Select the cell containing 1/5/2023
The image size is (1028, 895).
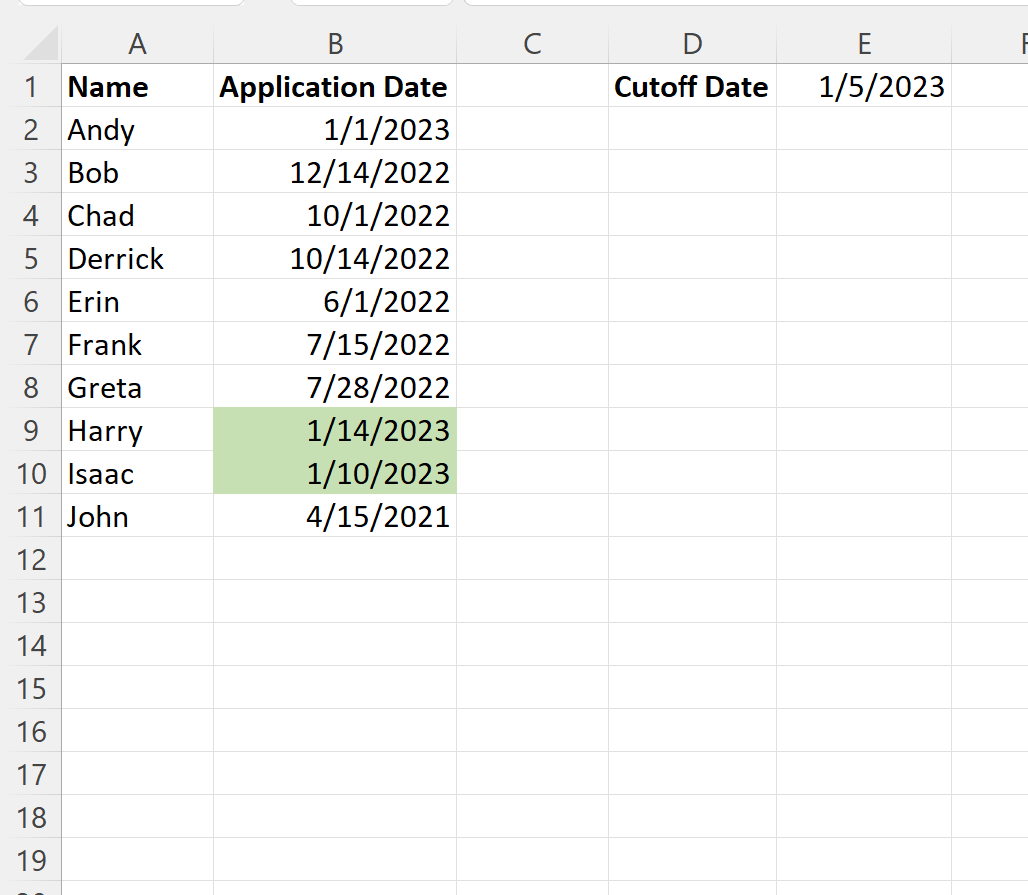coord(864,86)
